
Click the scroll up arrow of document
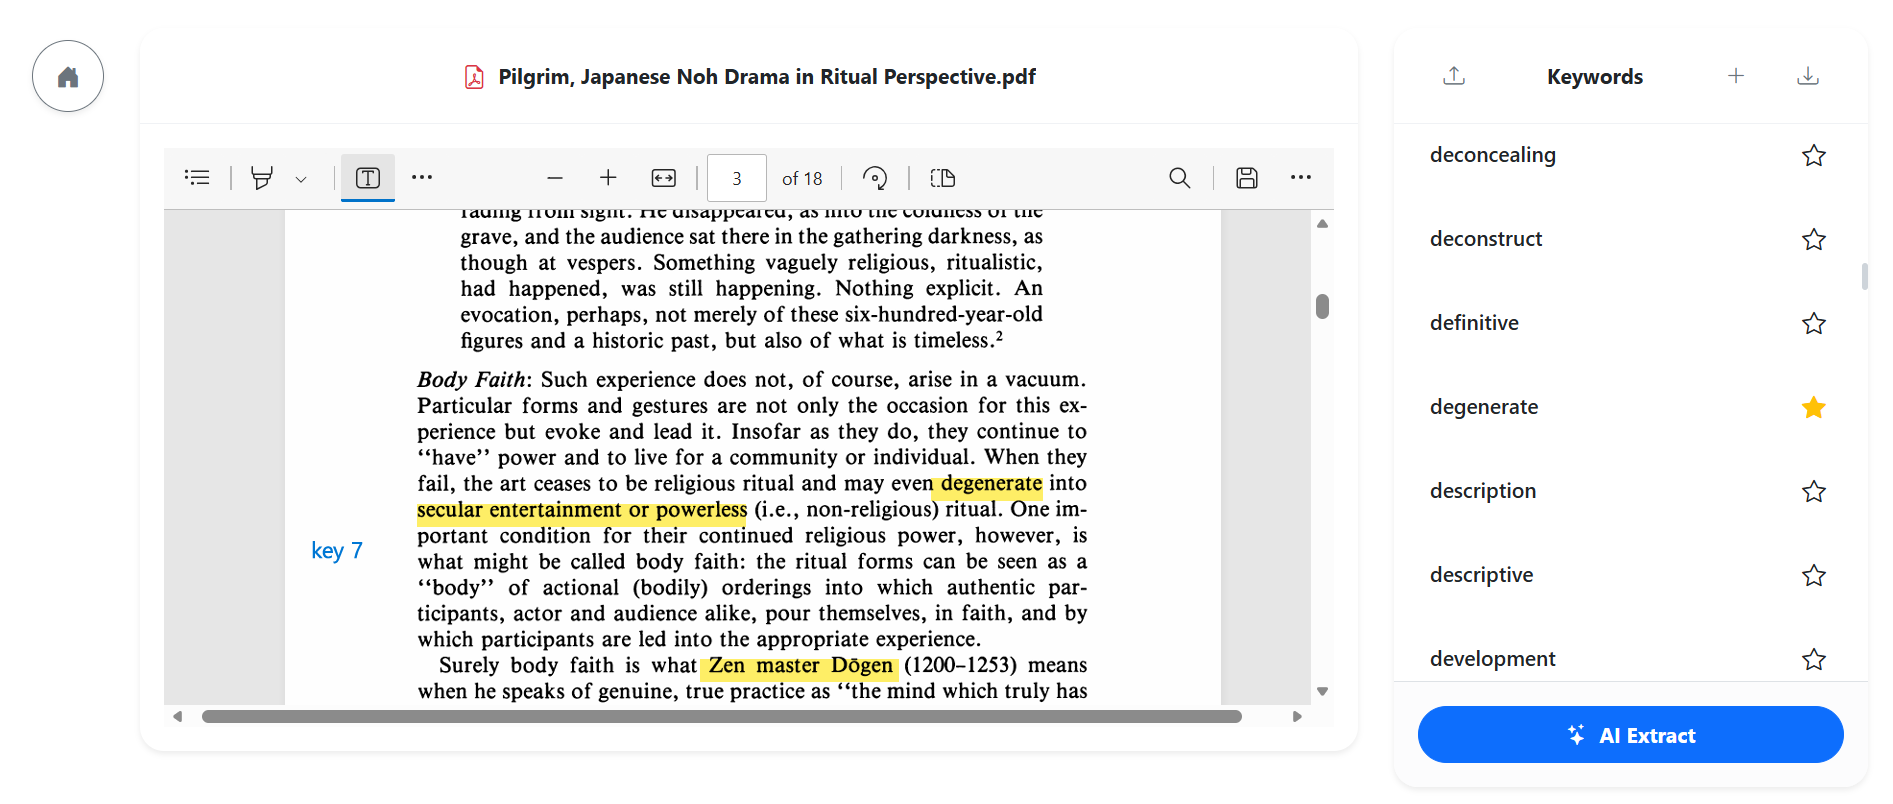(x=1322, y=224)
